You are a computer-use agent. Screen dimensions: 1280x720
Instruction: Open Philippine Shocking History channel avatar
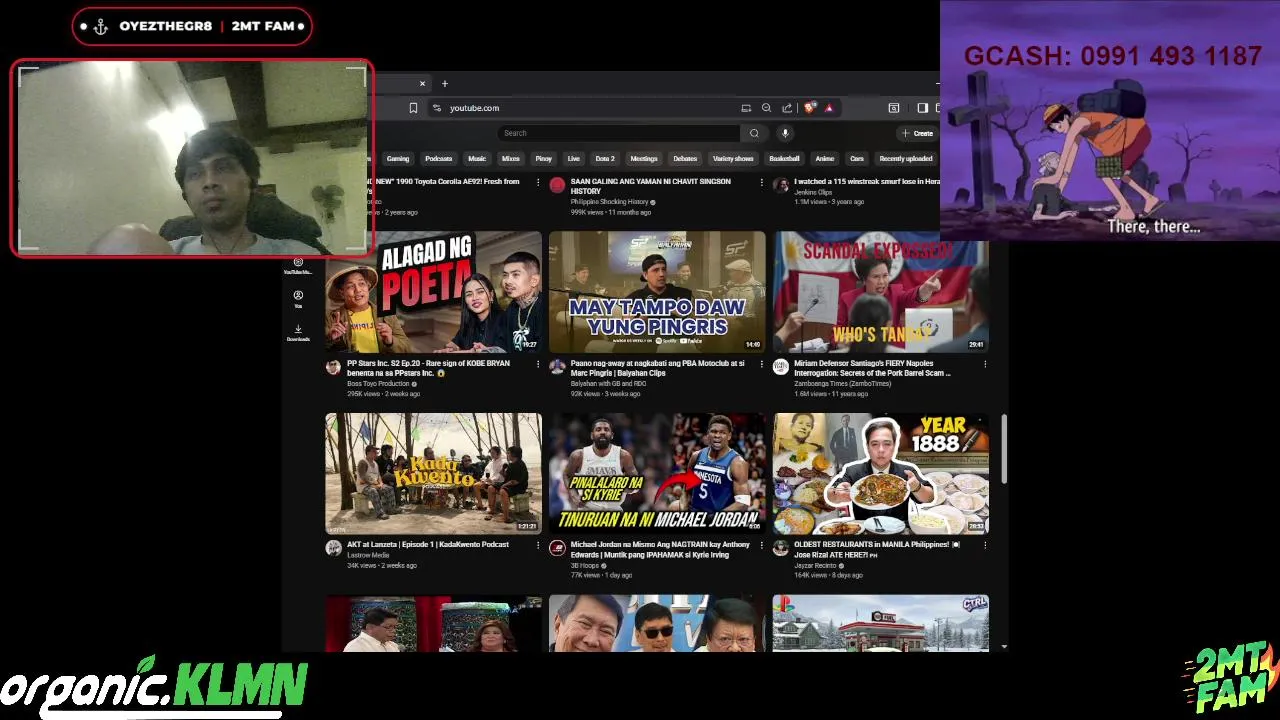[x=557, y=185]
